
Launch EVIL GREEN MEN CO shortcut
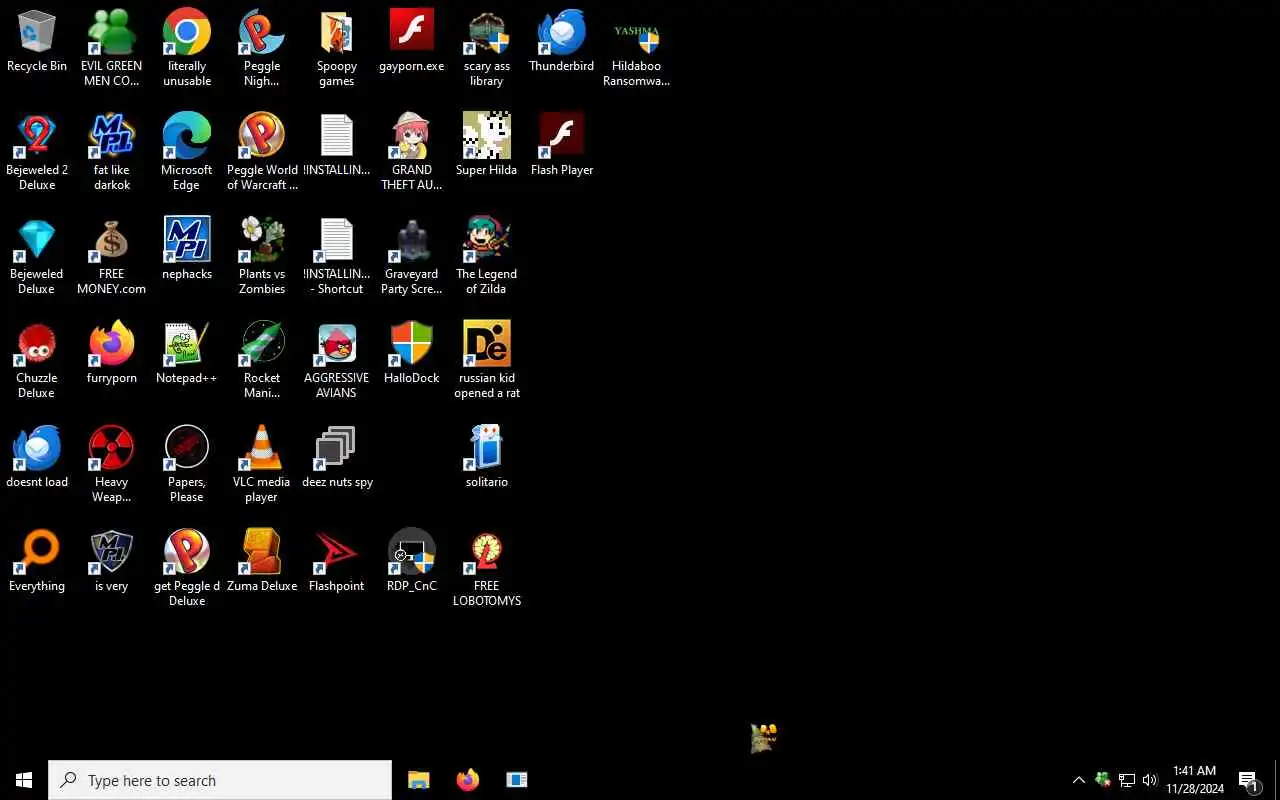pyautogui.click(x=111, y=48)
